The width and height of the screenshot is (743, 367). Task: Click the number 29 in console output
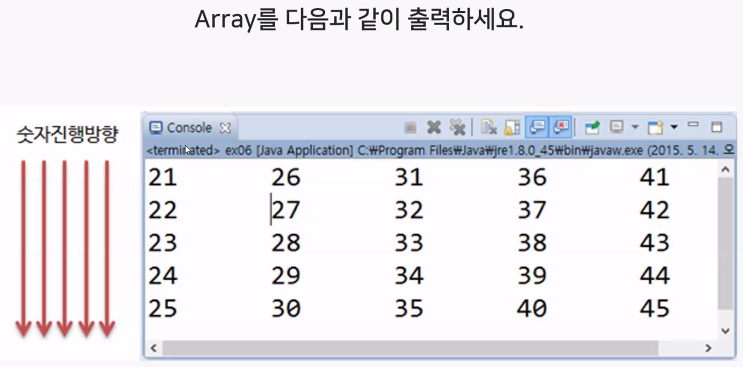coord(286,275)
